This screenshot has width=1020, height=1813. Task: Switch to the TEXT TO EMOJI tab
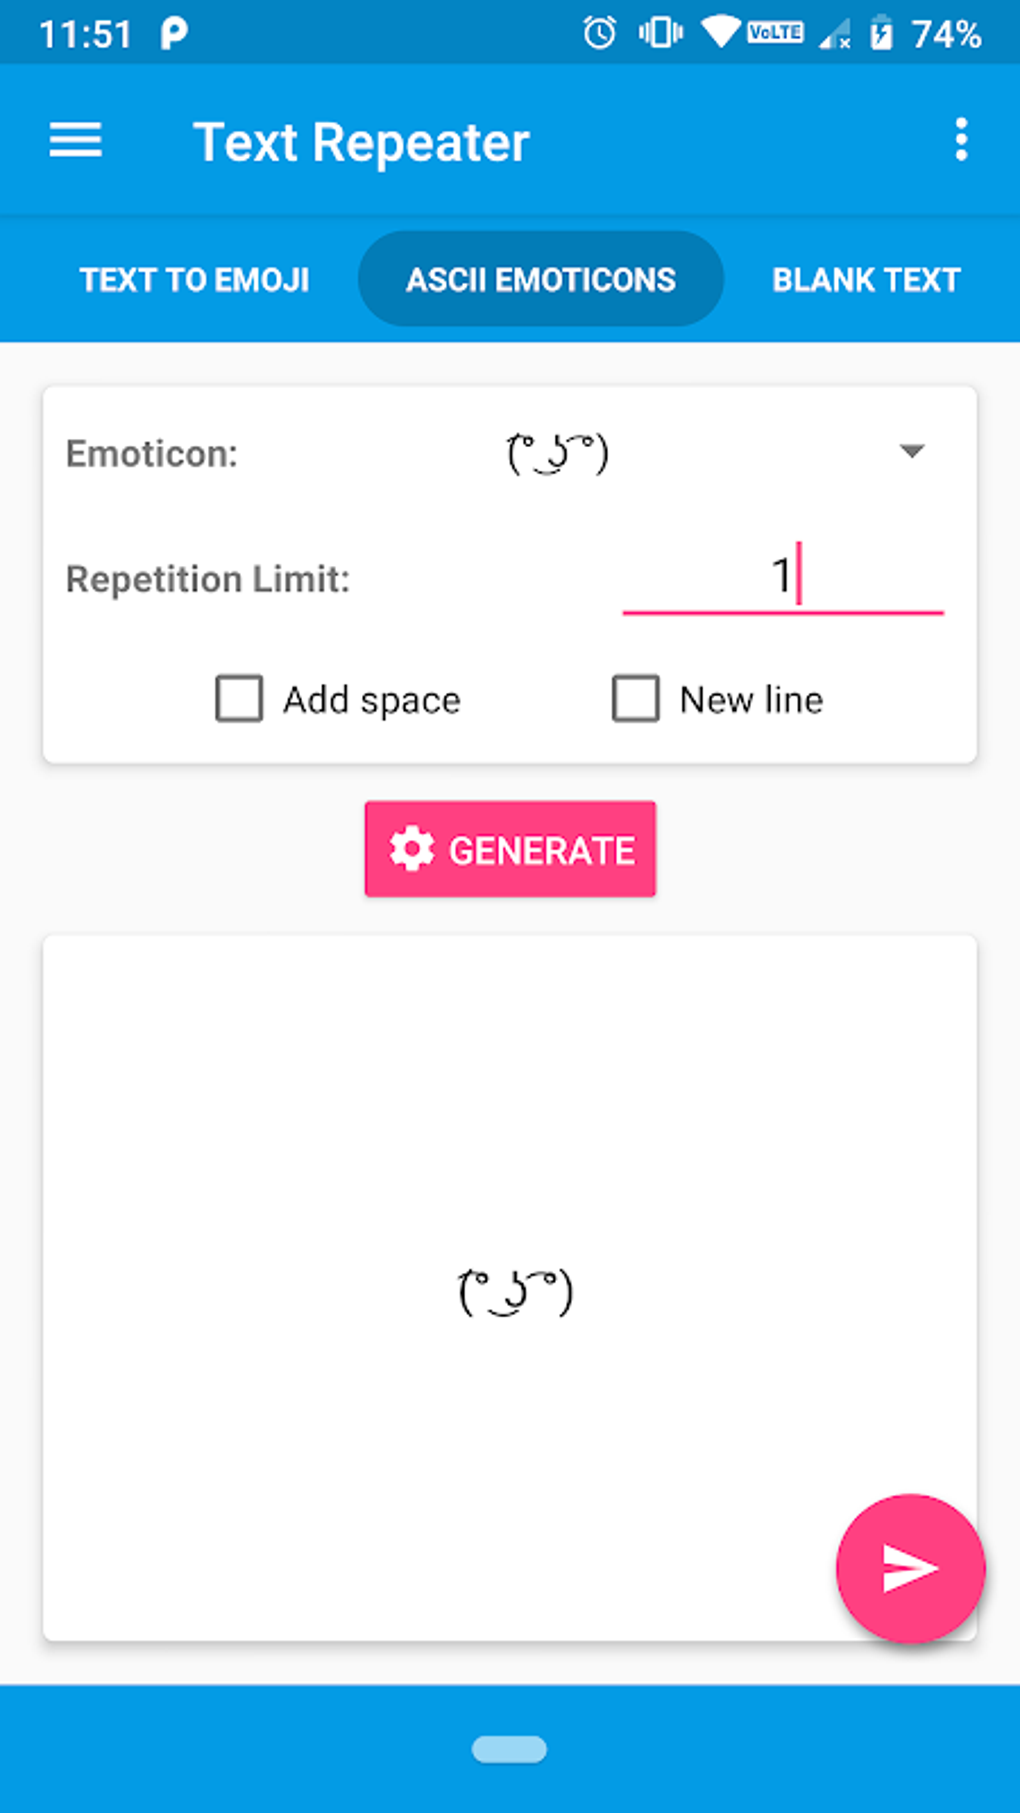click(x=196, y=279)
